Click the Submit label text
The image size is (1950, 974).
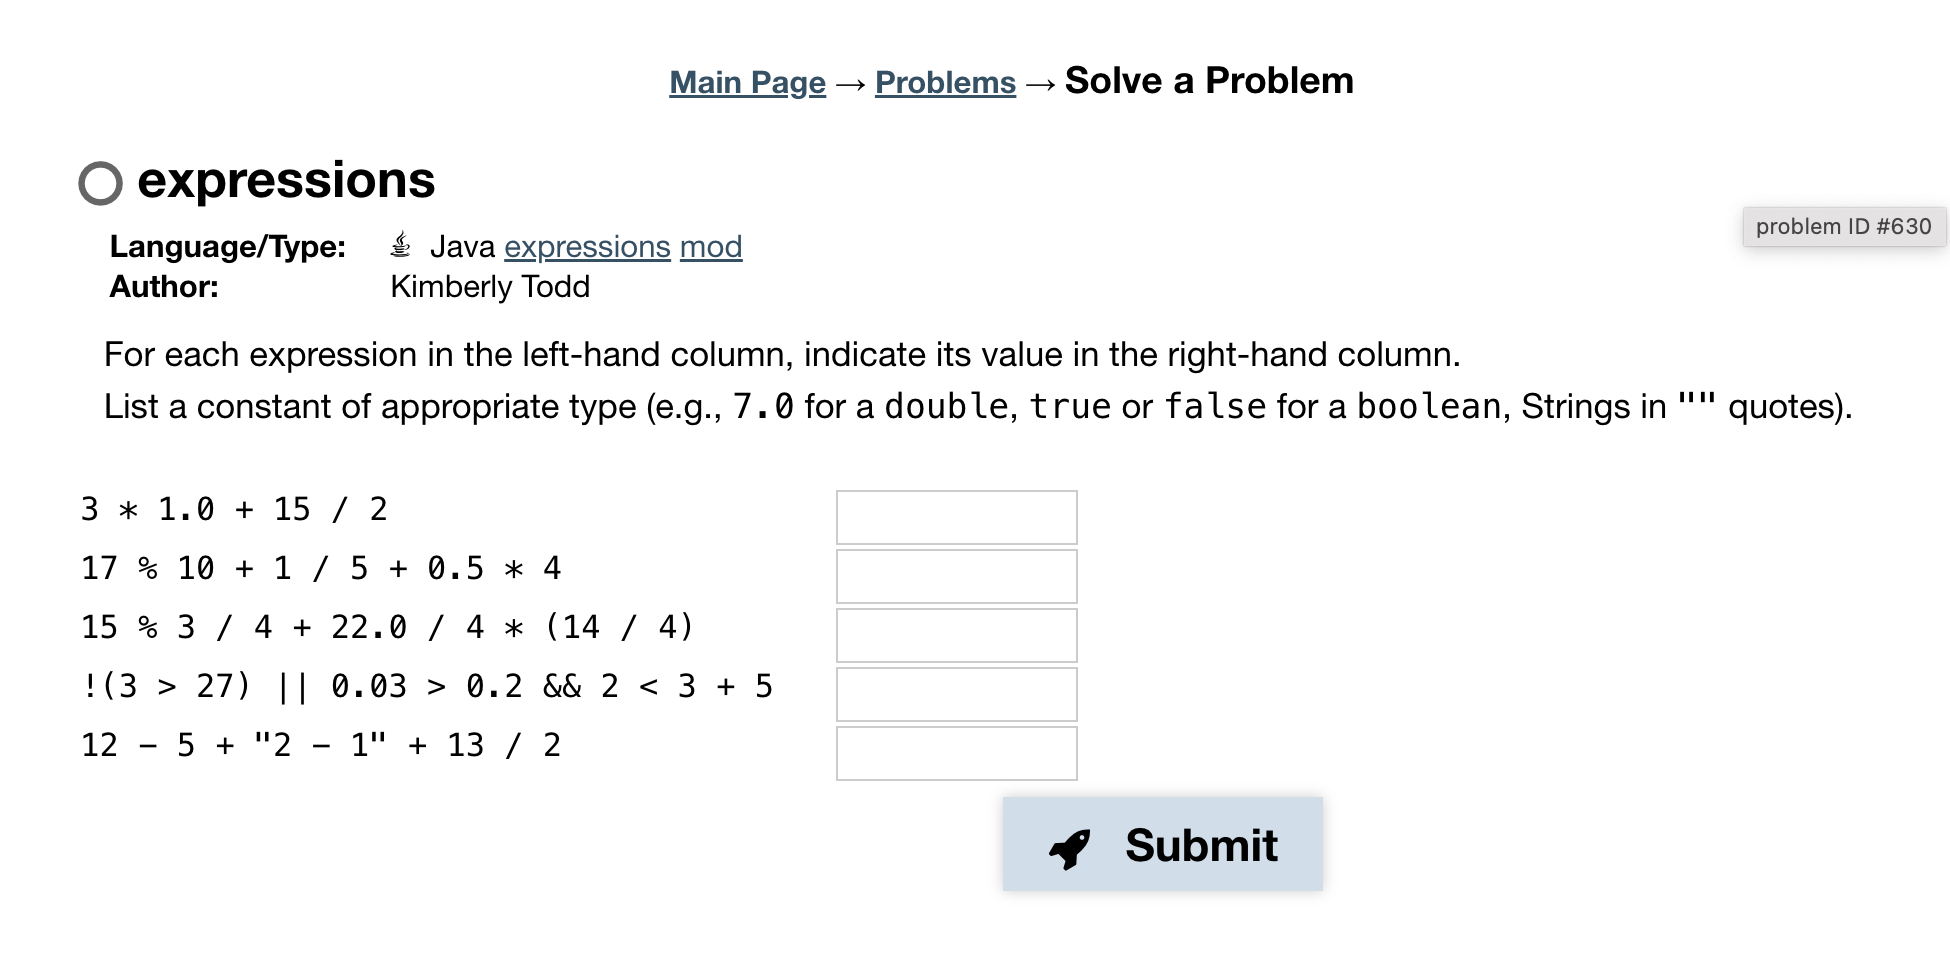(x=1201, y=845)
